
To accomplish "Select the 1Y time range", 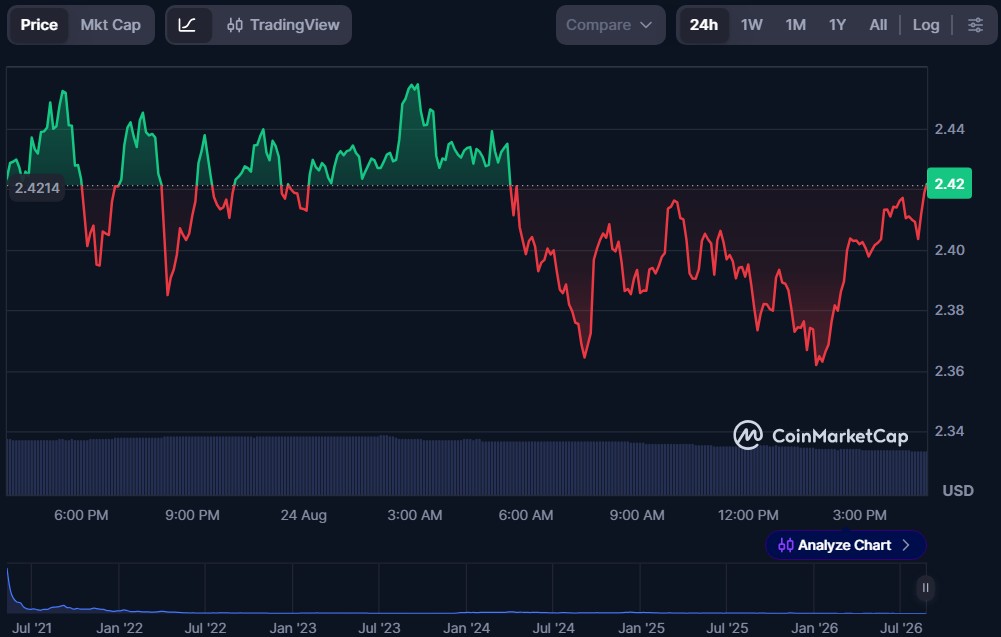I will coord(837,25).
